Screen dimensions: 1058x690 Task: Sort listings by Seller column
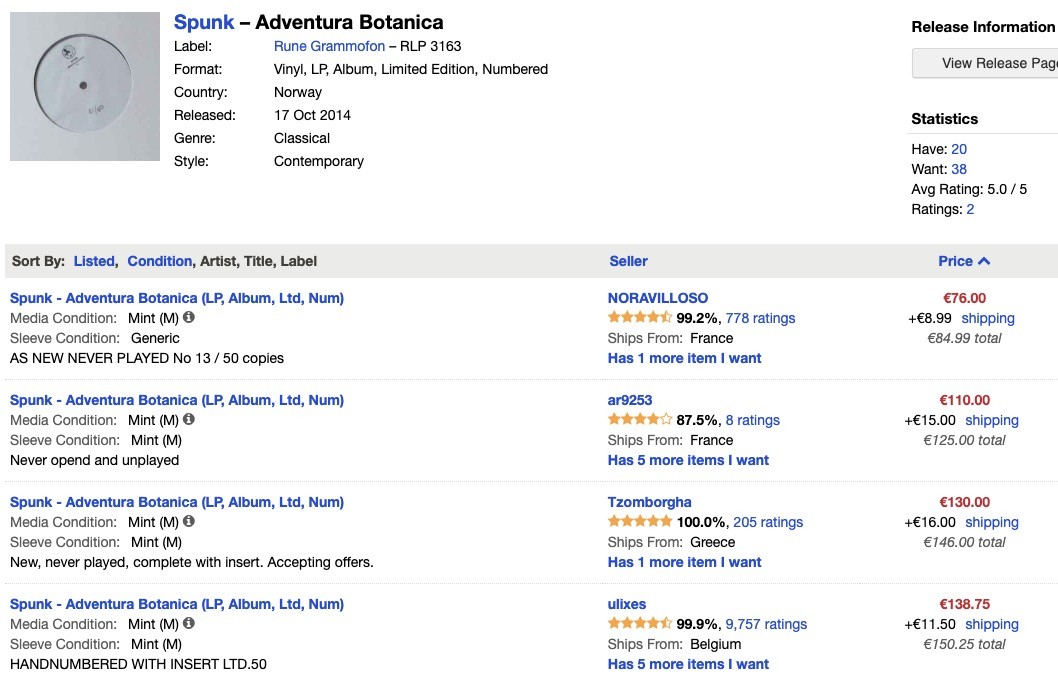pos(628,261)
